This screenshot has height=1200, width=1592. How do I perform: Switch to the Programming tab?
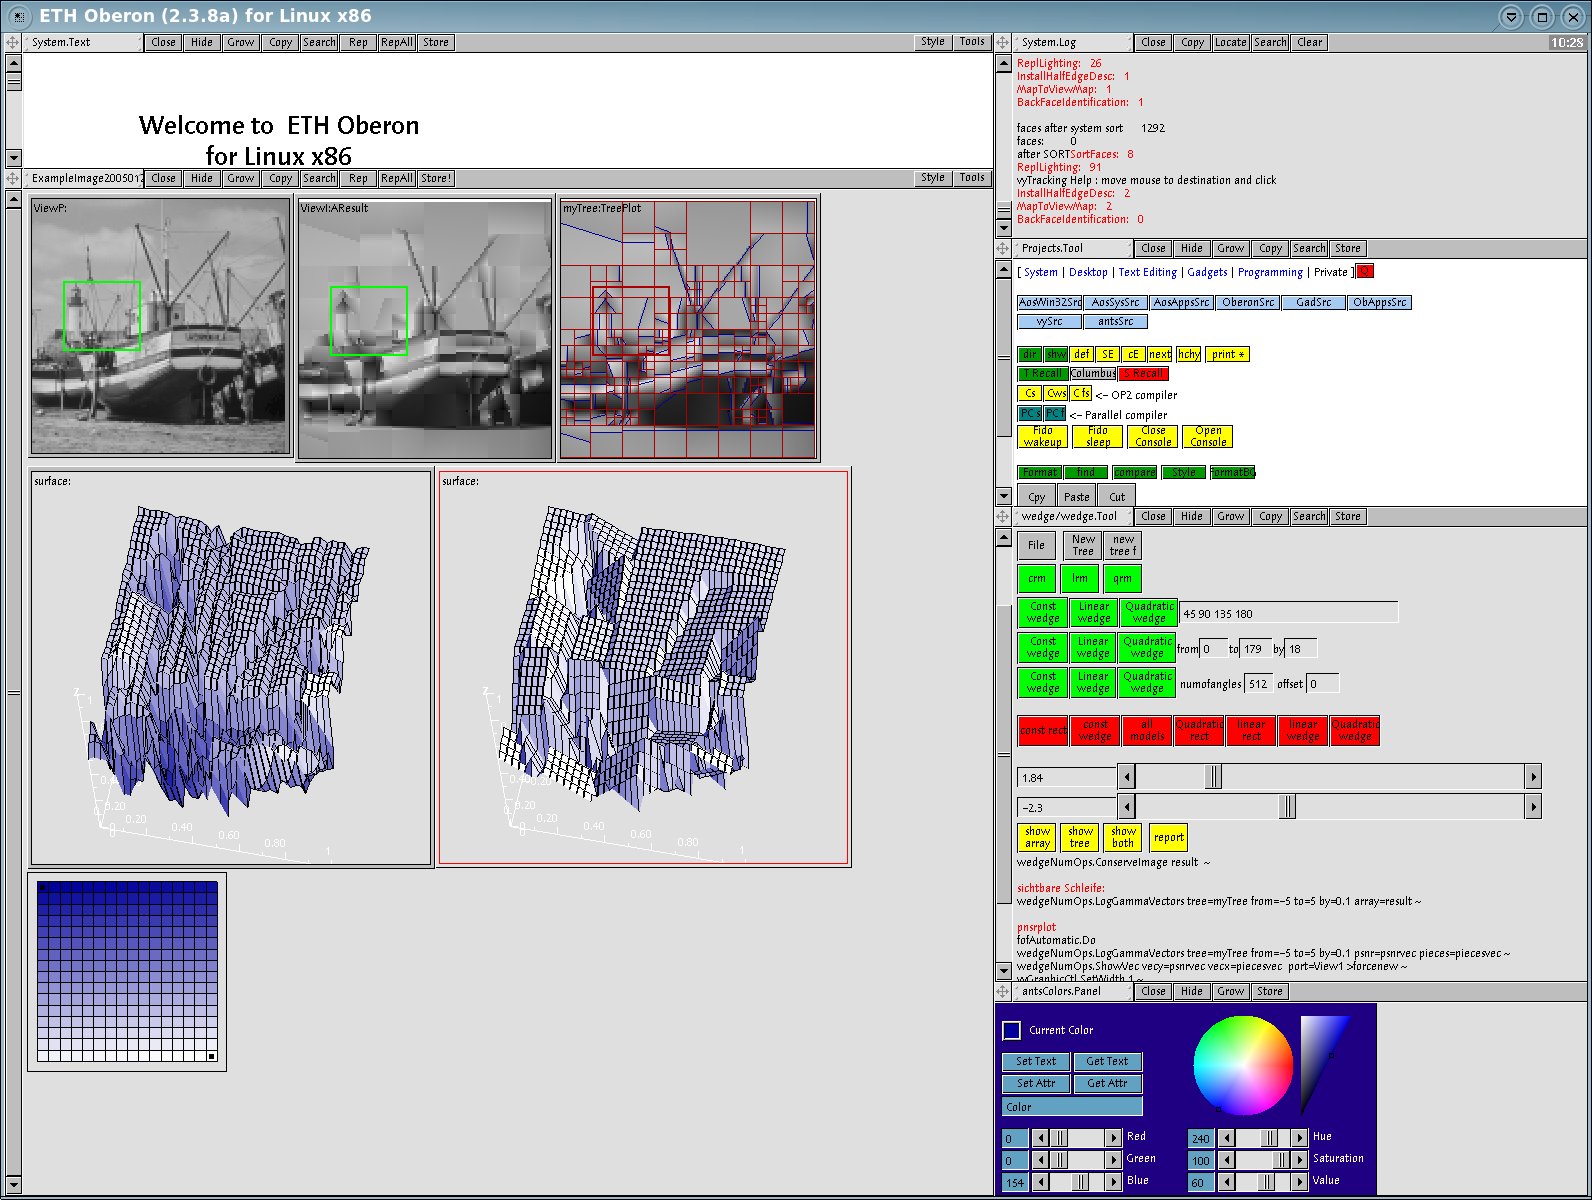coord(1270,272)
